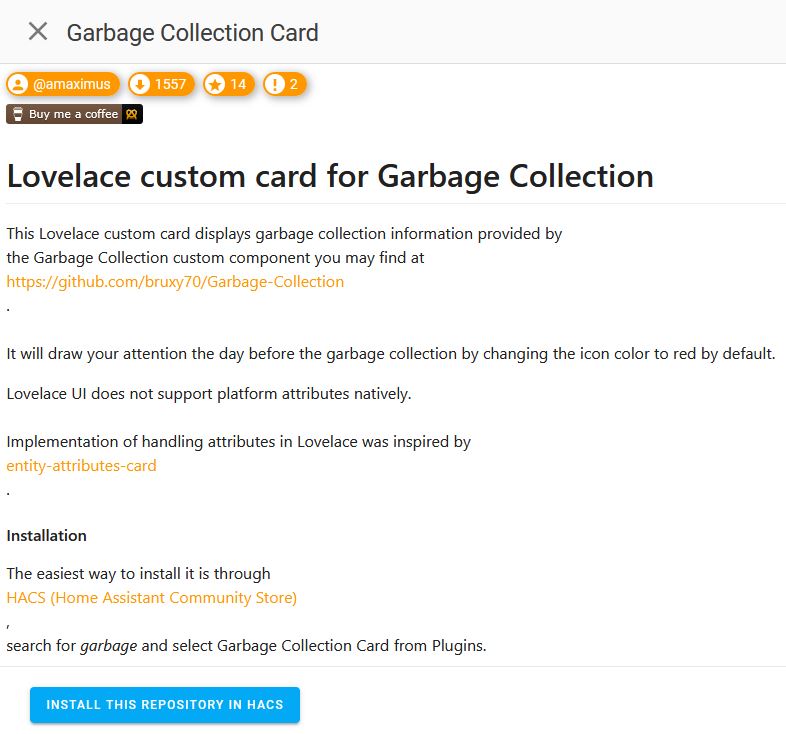Viewport: 786px width, 734px height.
Task: Click the Lovelace custom card main heading
Action: point(330,177)
